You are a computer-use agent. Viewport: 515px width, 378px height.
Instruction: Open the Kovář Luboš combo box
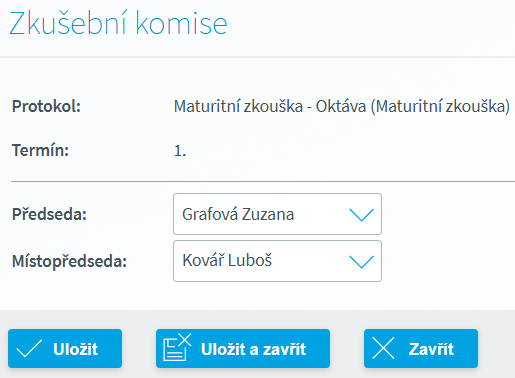277,261
